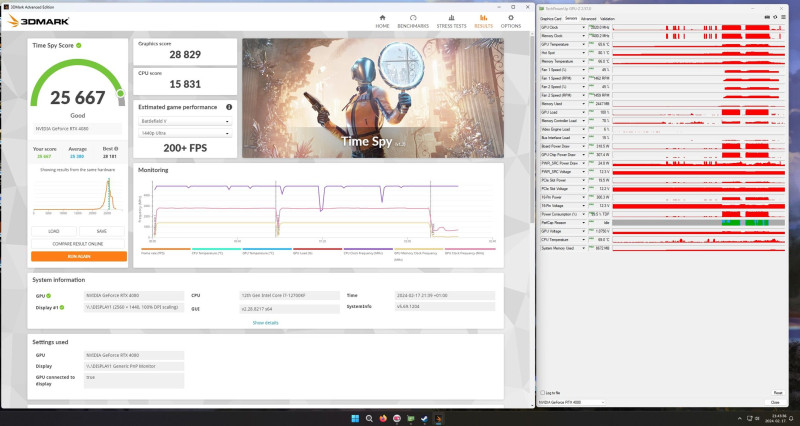This screenshot has width=800, height=426.
Task: Click the info icon next to Best score
Action: [x=116, y=149]
